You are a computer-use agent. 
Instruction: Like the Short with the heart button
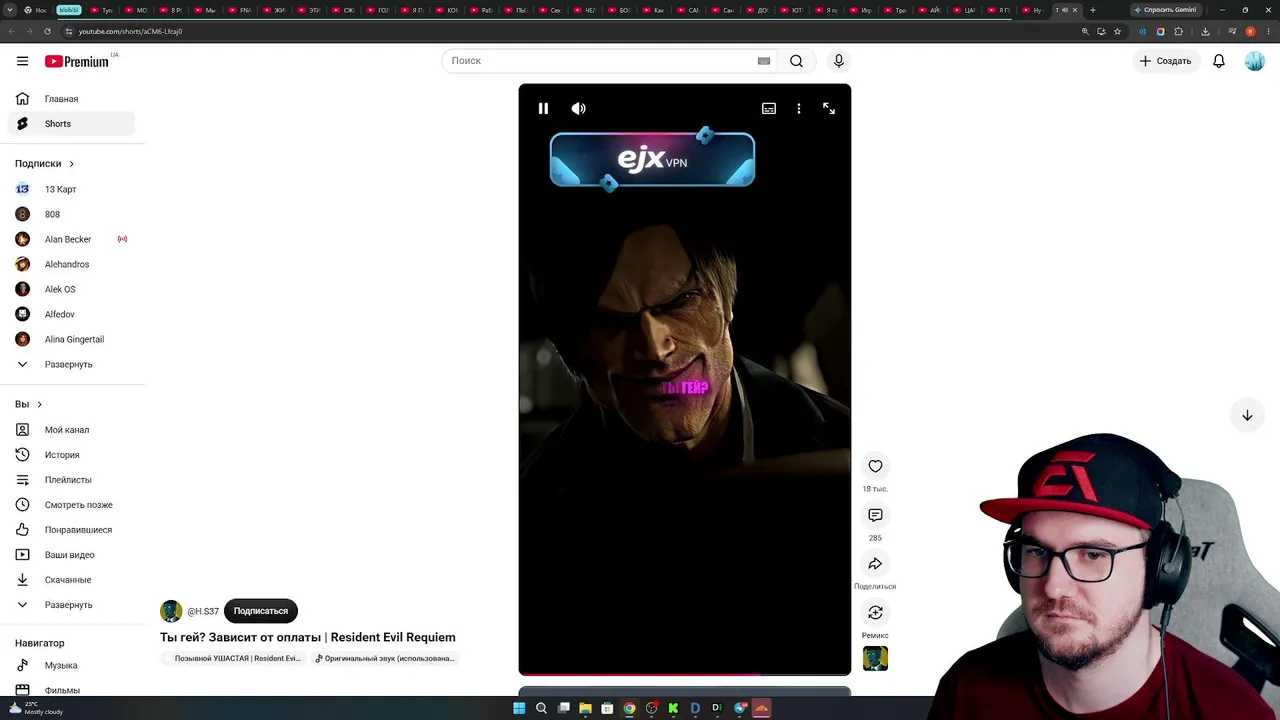click(875, 466)
